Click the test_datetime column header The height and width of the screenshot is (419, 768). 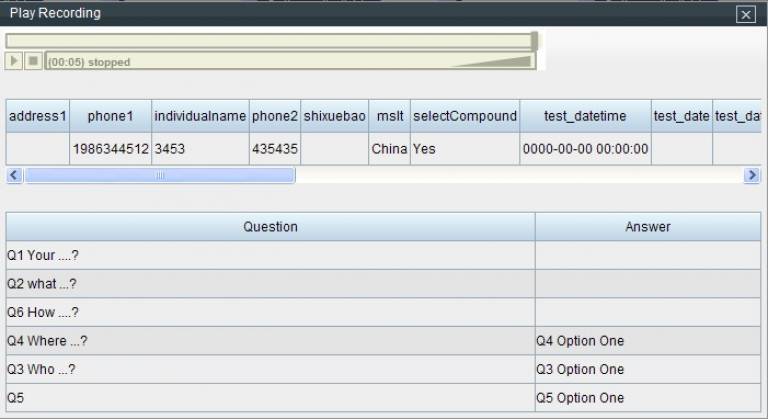coord(585,116)
